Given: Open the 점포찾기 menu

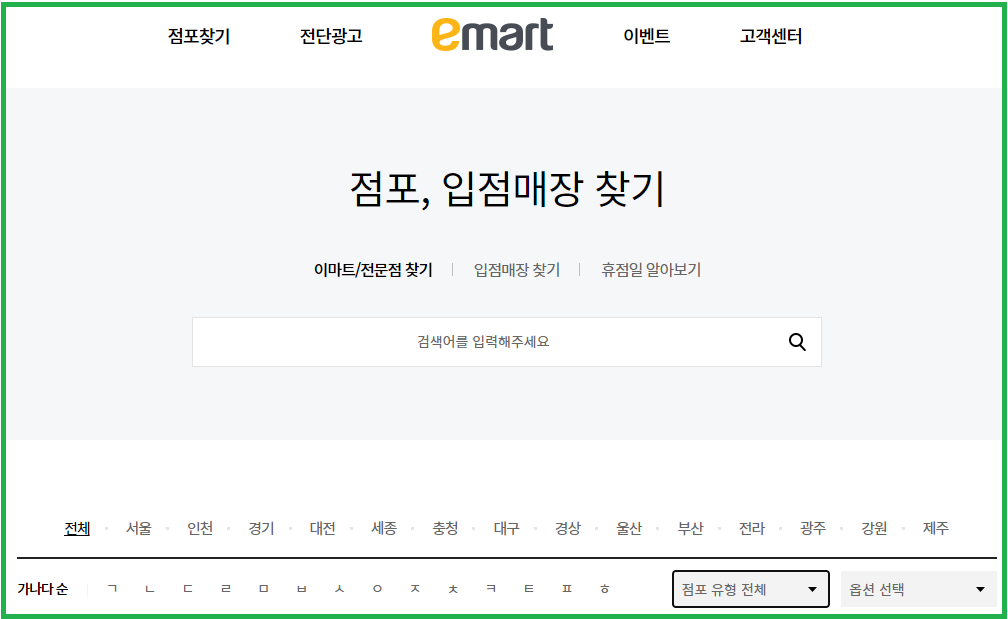Looking at the screenshot, I should [x=199, y=36].
